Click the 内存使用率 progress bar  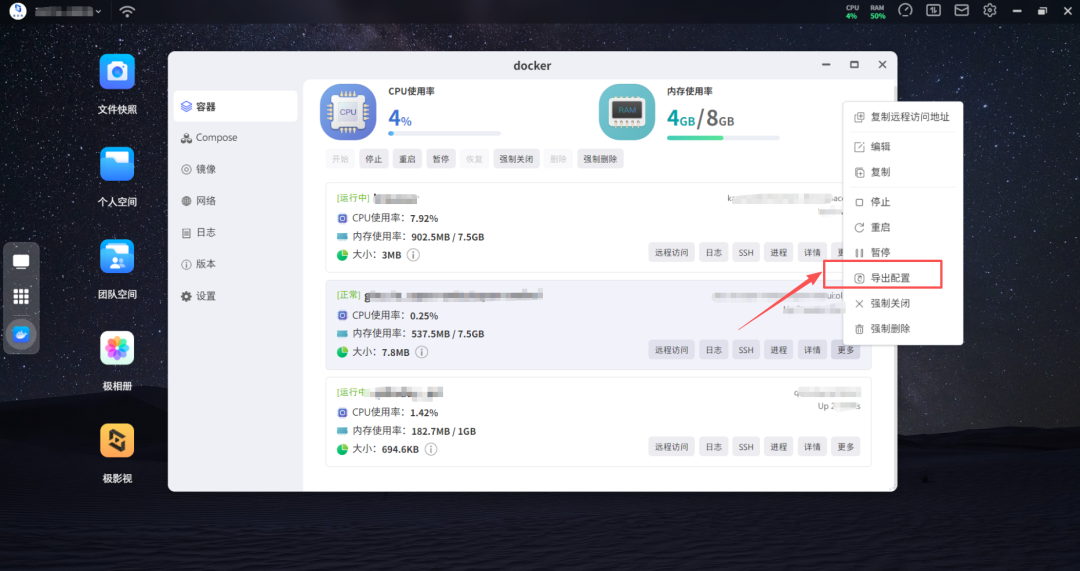pyautogui.click(x=723, y=138)
